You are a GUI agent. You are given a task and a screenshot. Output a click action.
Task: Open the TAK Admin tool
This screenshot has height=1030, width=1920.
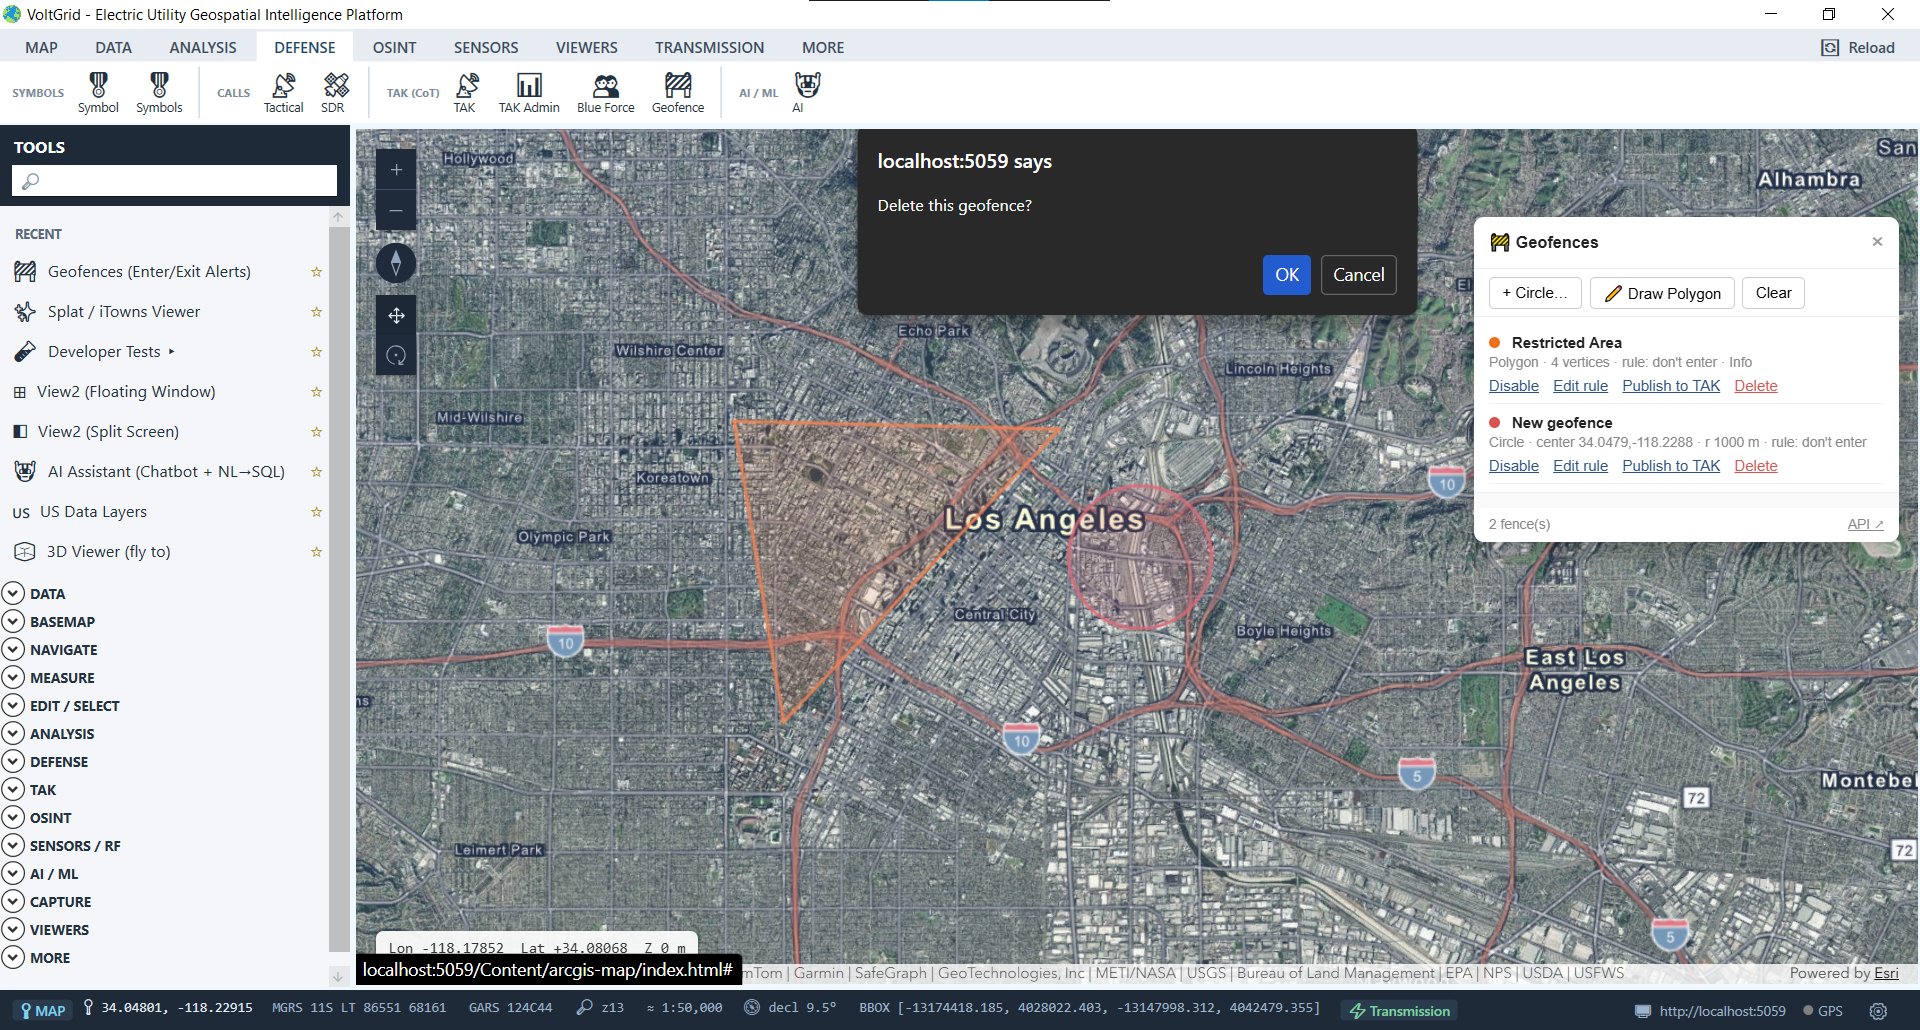[529, 92]
